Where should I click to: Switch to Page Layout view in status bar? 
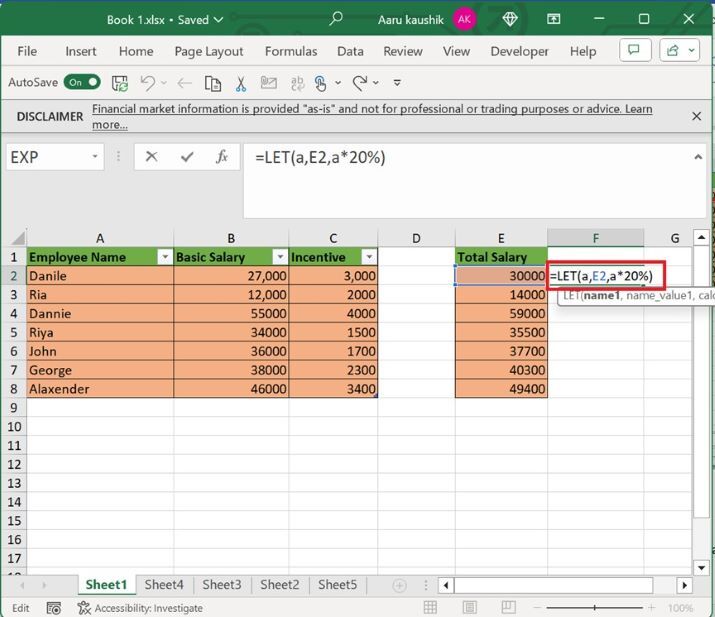(467, 608)
